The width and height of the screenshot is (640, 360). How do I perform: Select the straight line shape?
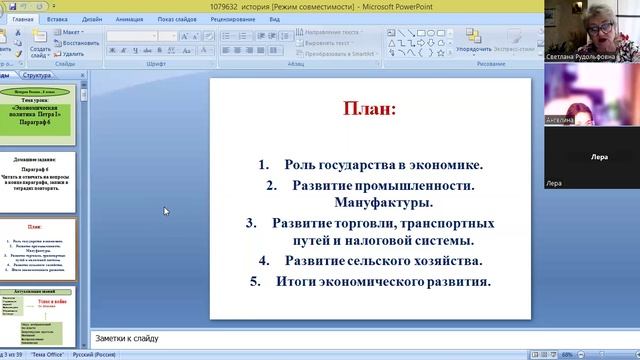pyautogui.click(x=401, y=33)
